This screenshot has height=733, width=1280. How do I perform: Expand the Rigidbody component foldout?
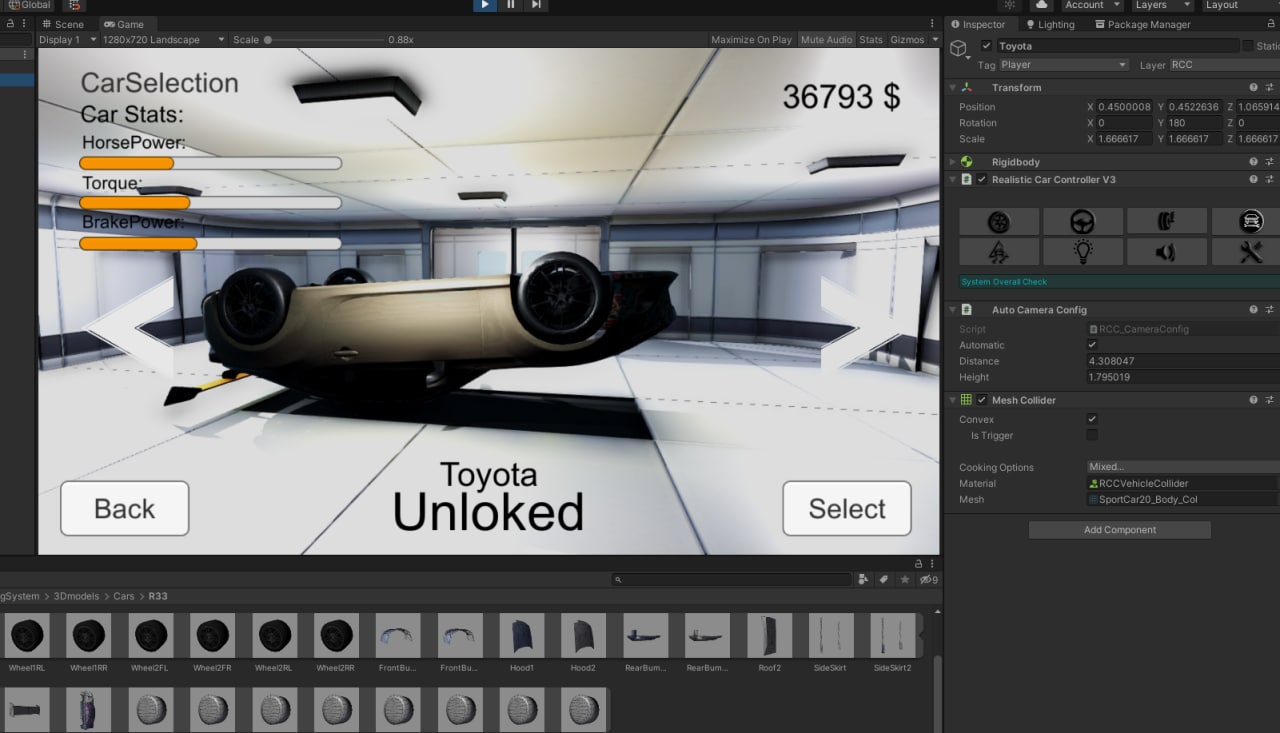click(952, 162)
